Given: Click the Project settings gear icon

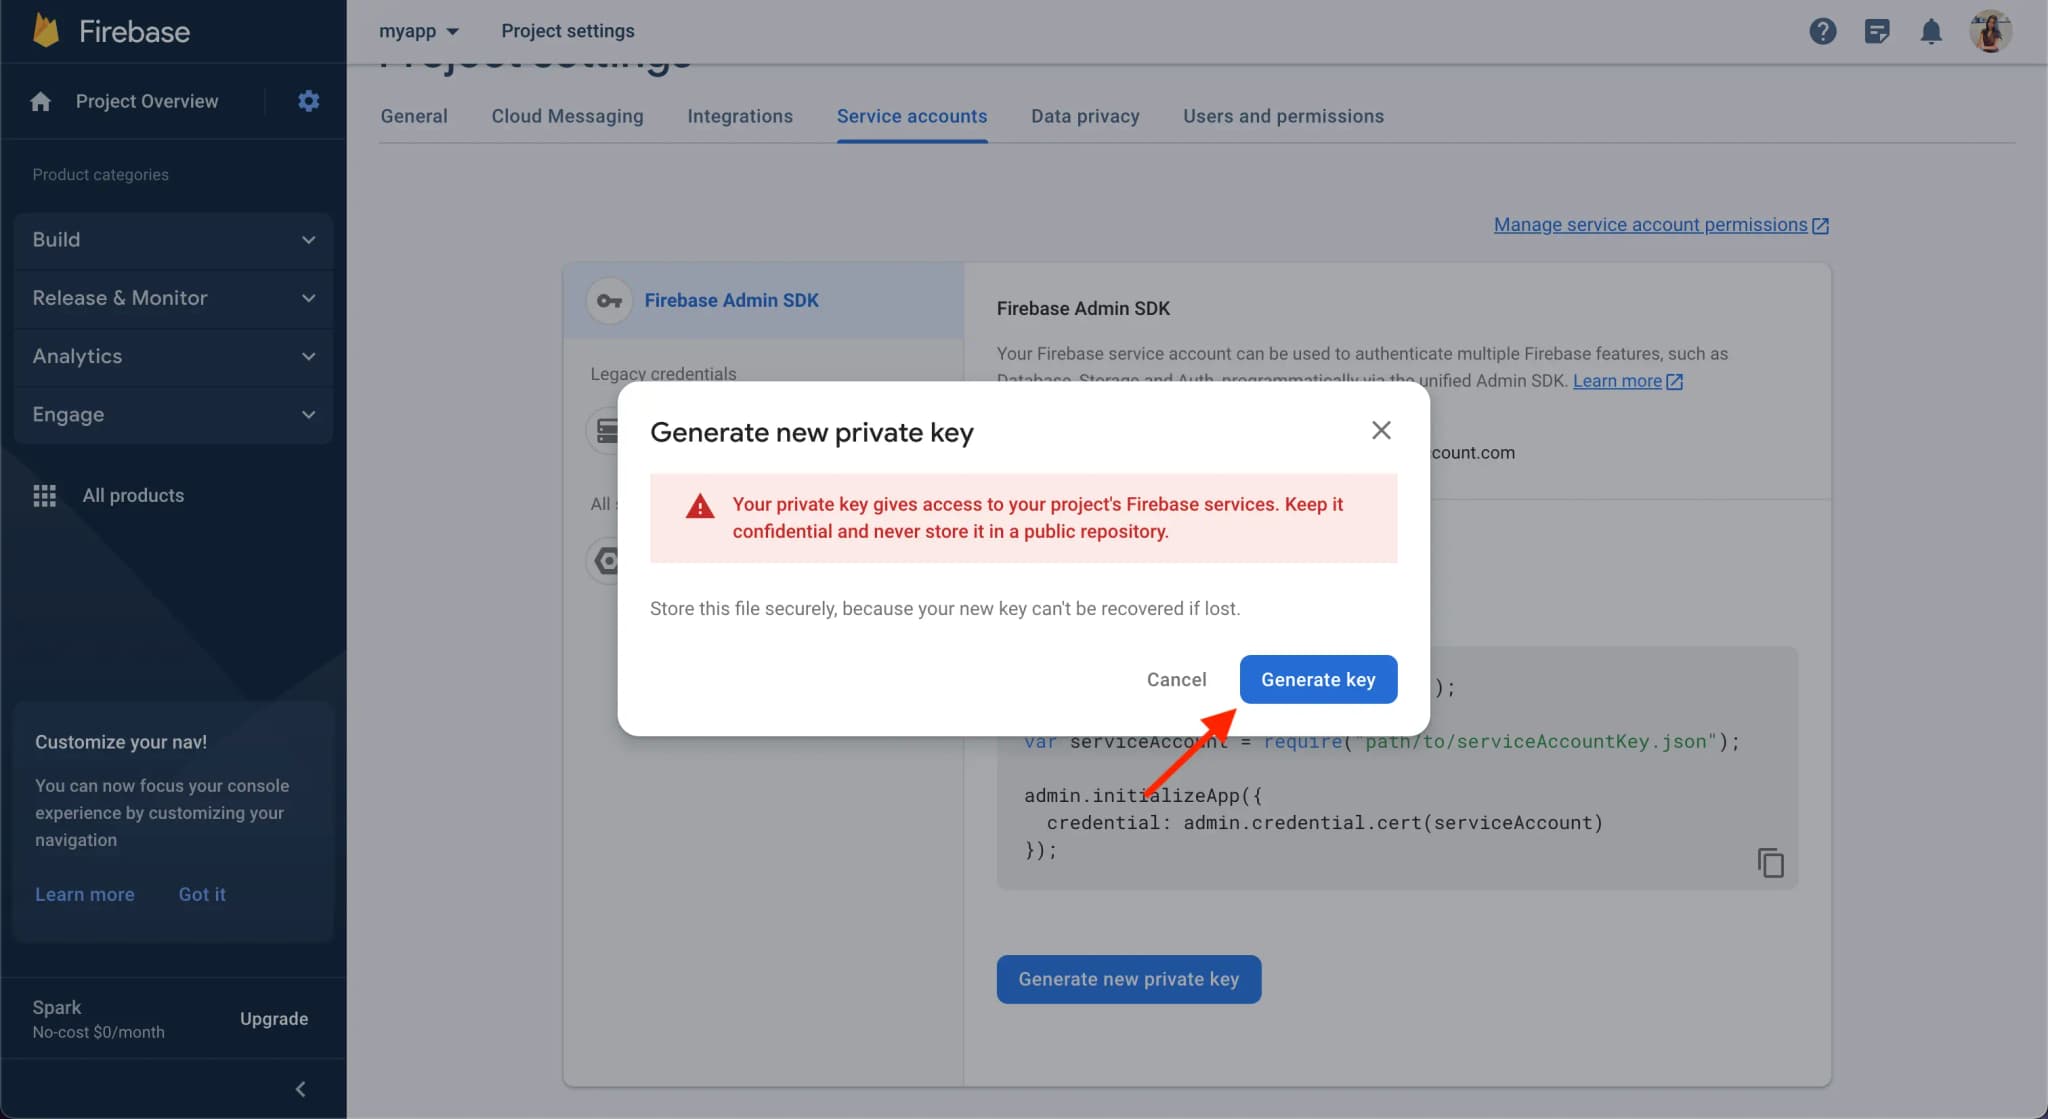Looking at the screenshot, I should tap(307, 101).
